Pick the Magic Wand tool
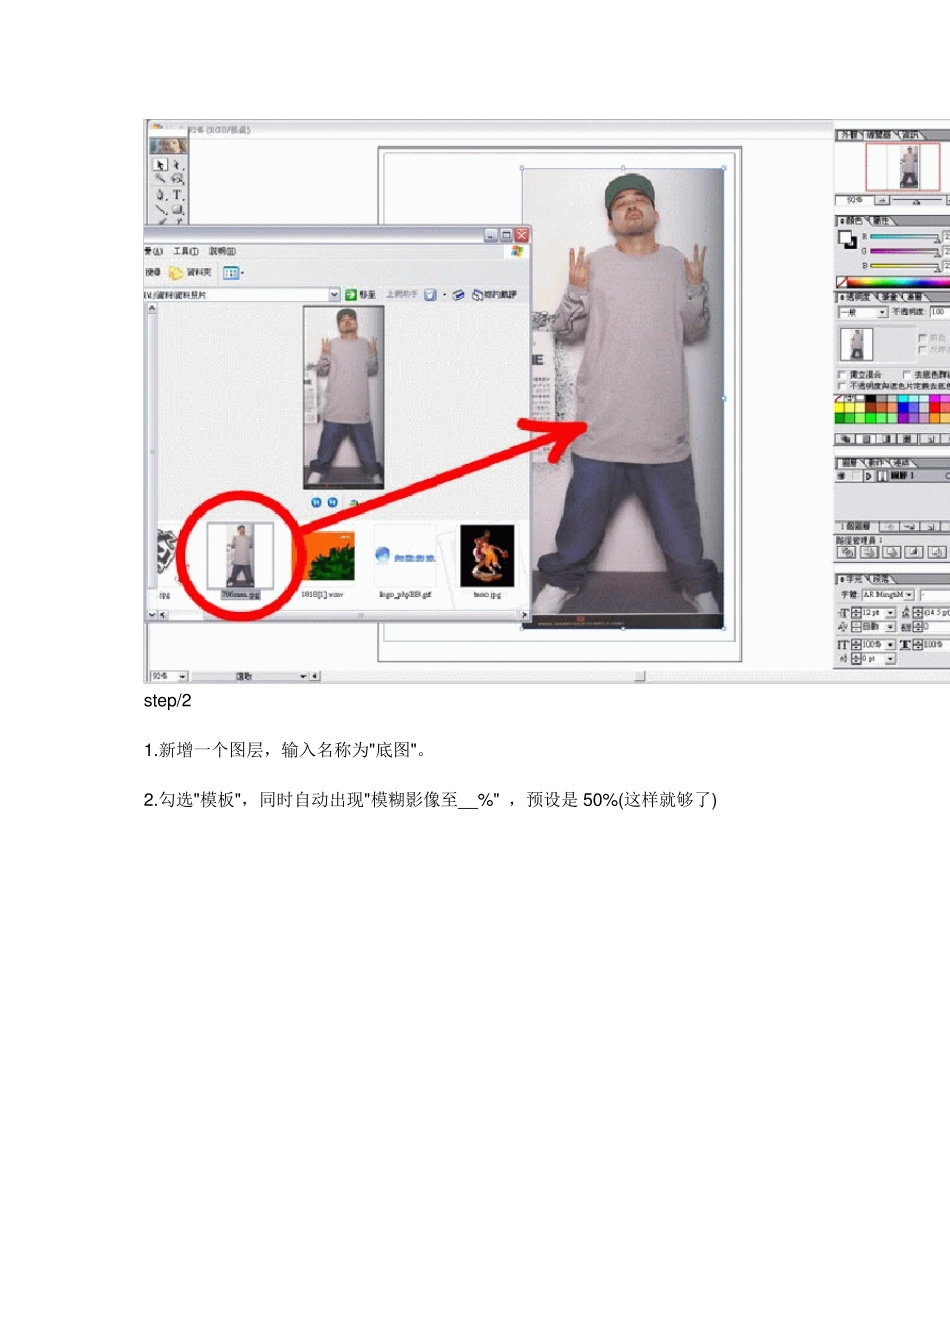Screen dimensions: 950x1344 click(x=160, y=179)
